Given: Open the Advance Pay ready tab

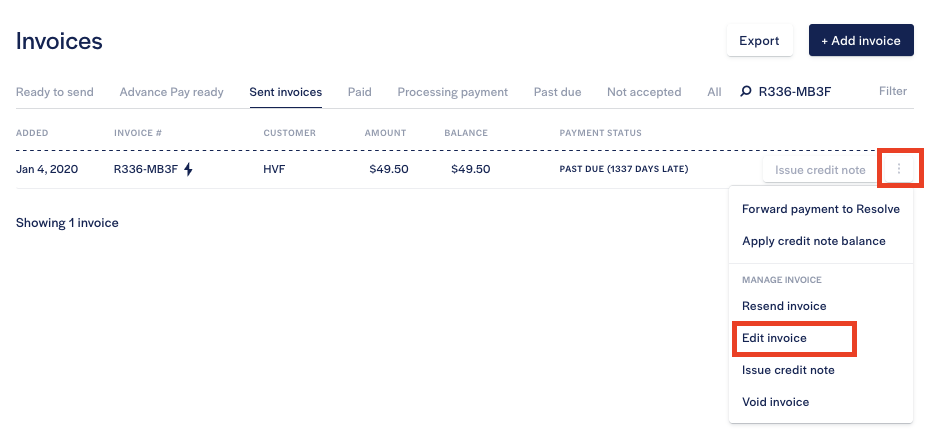Looking at the screenshot, I should (x=171, y=92).
